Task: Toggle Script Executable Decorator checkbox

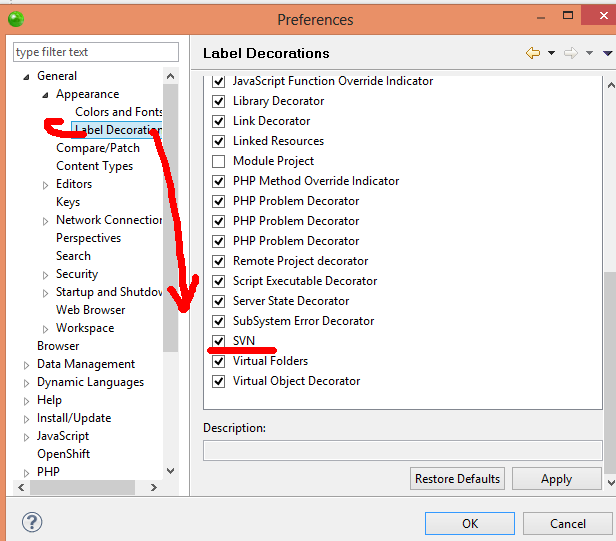Action: pyautogui.click(x=219, y=281)
